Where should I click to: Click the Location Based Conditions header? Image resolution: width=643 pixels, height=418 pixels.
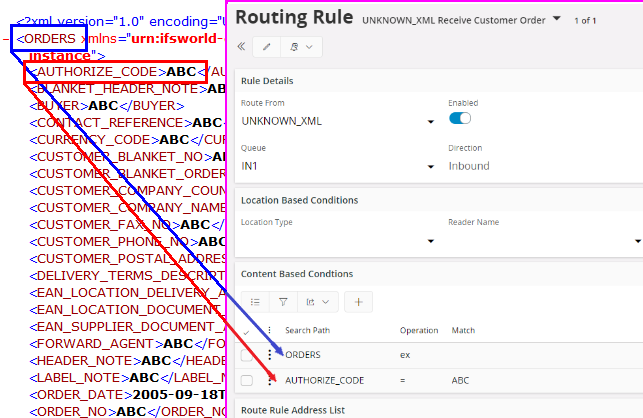299,200
